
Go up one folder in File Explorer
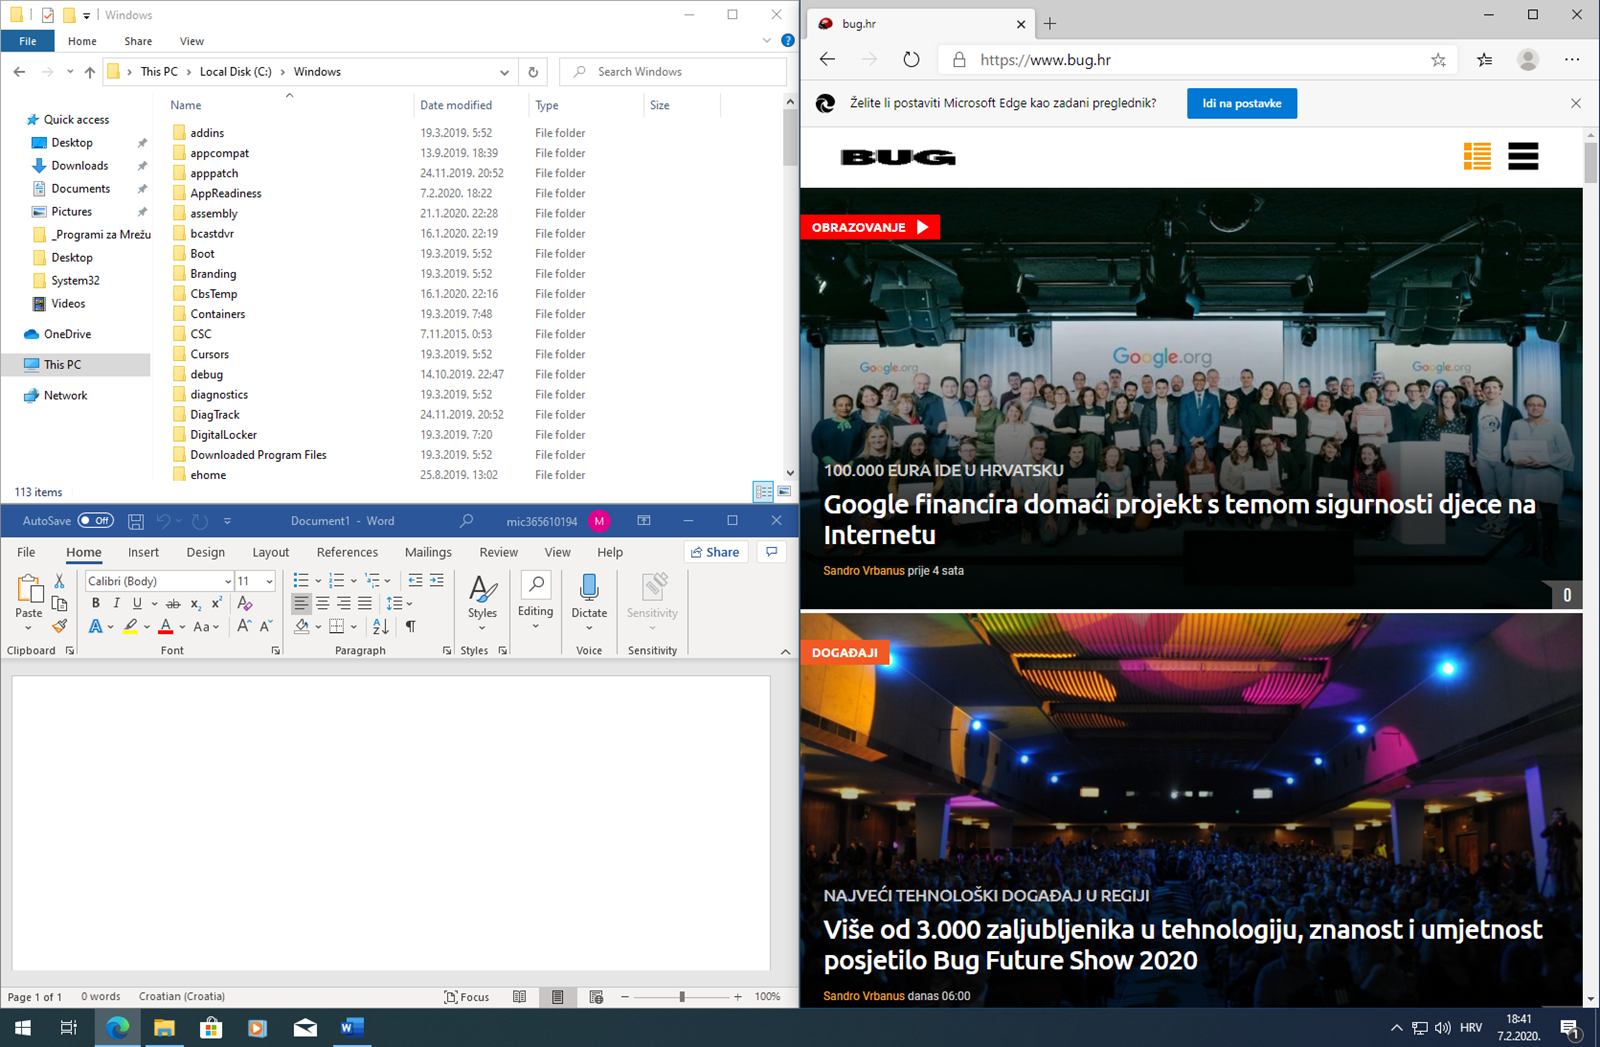pyautogui.click(x=90, y=72)
